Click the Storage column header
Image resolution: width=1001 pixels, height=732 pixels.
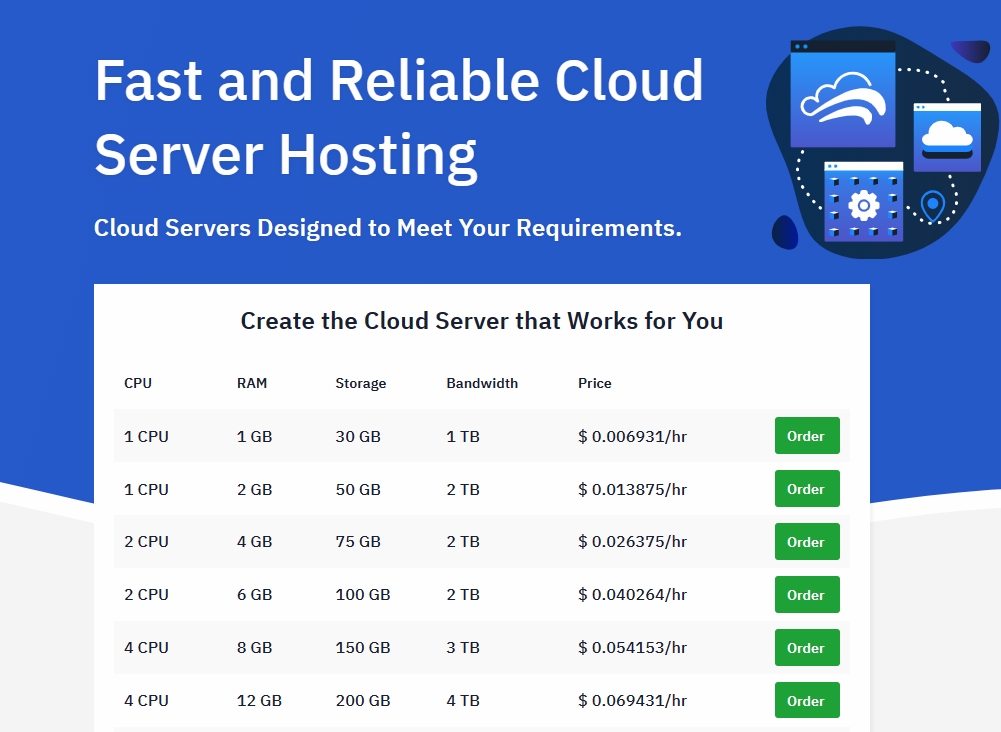click(360, 383)
